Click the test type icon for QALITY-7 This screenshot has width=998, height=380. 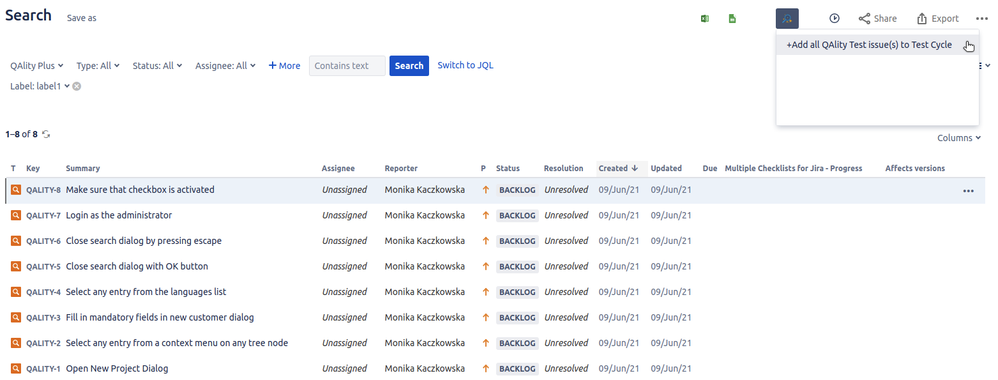coord(16,215)
